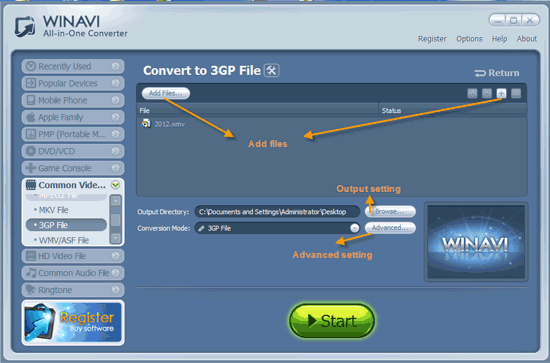
Task: Click the move-up arrow icon in file list toolbar
Action: [x=472, y=94]
